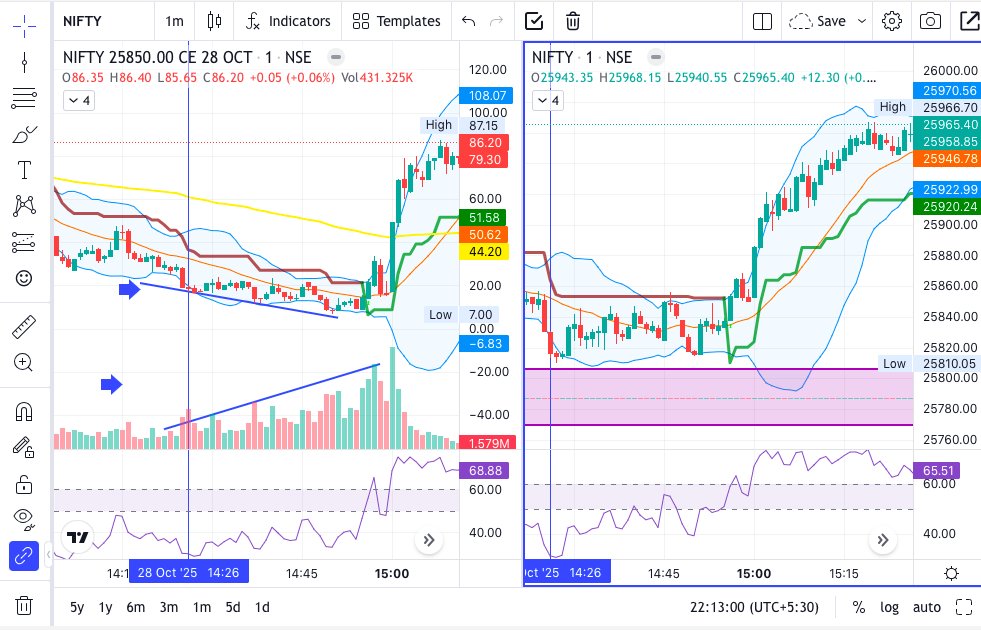The height and width of the screenshot is (630, 981).
Task: Open the chart in fullscreen or popup
Action: pos(970,21)
